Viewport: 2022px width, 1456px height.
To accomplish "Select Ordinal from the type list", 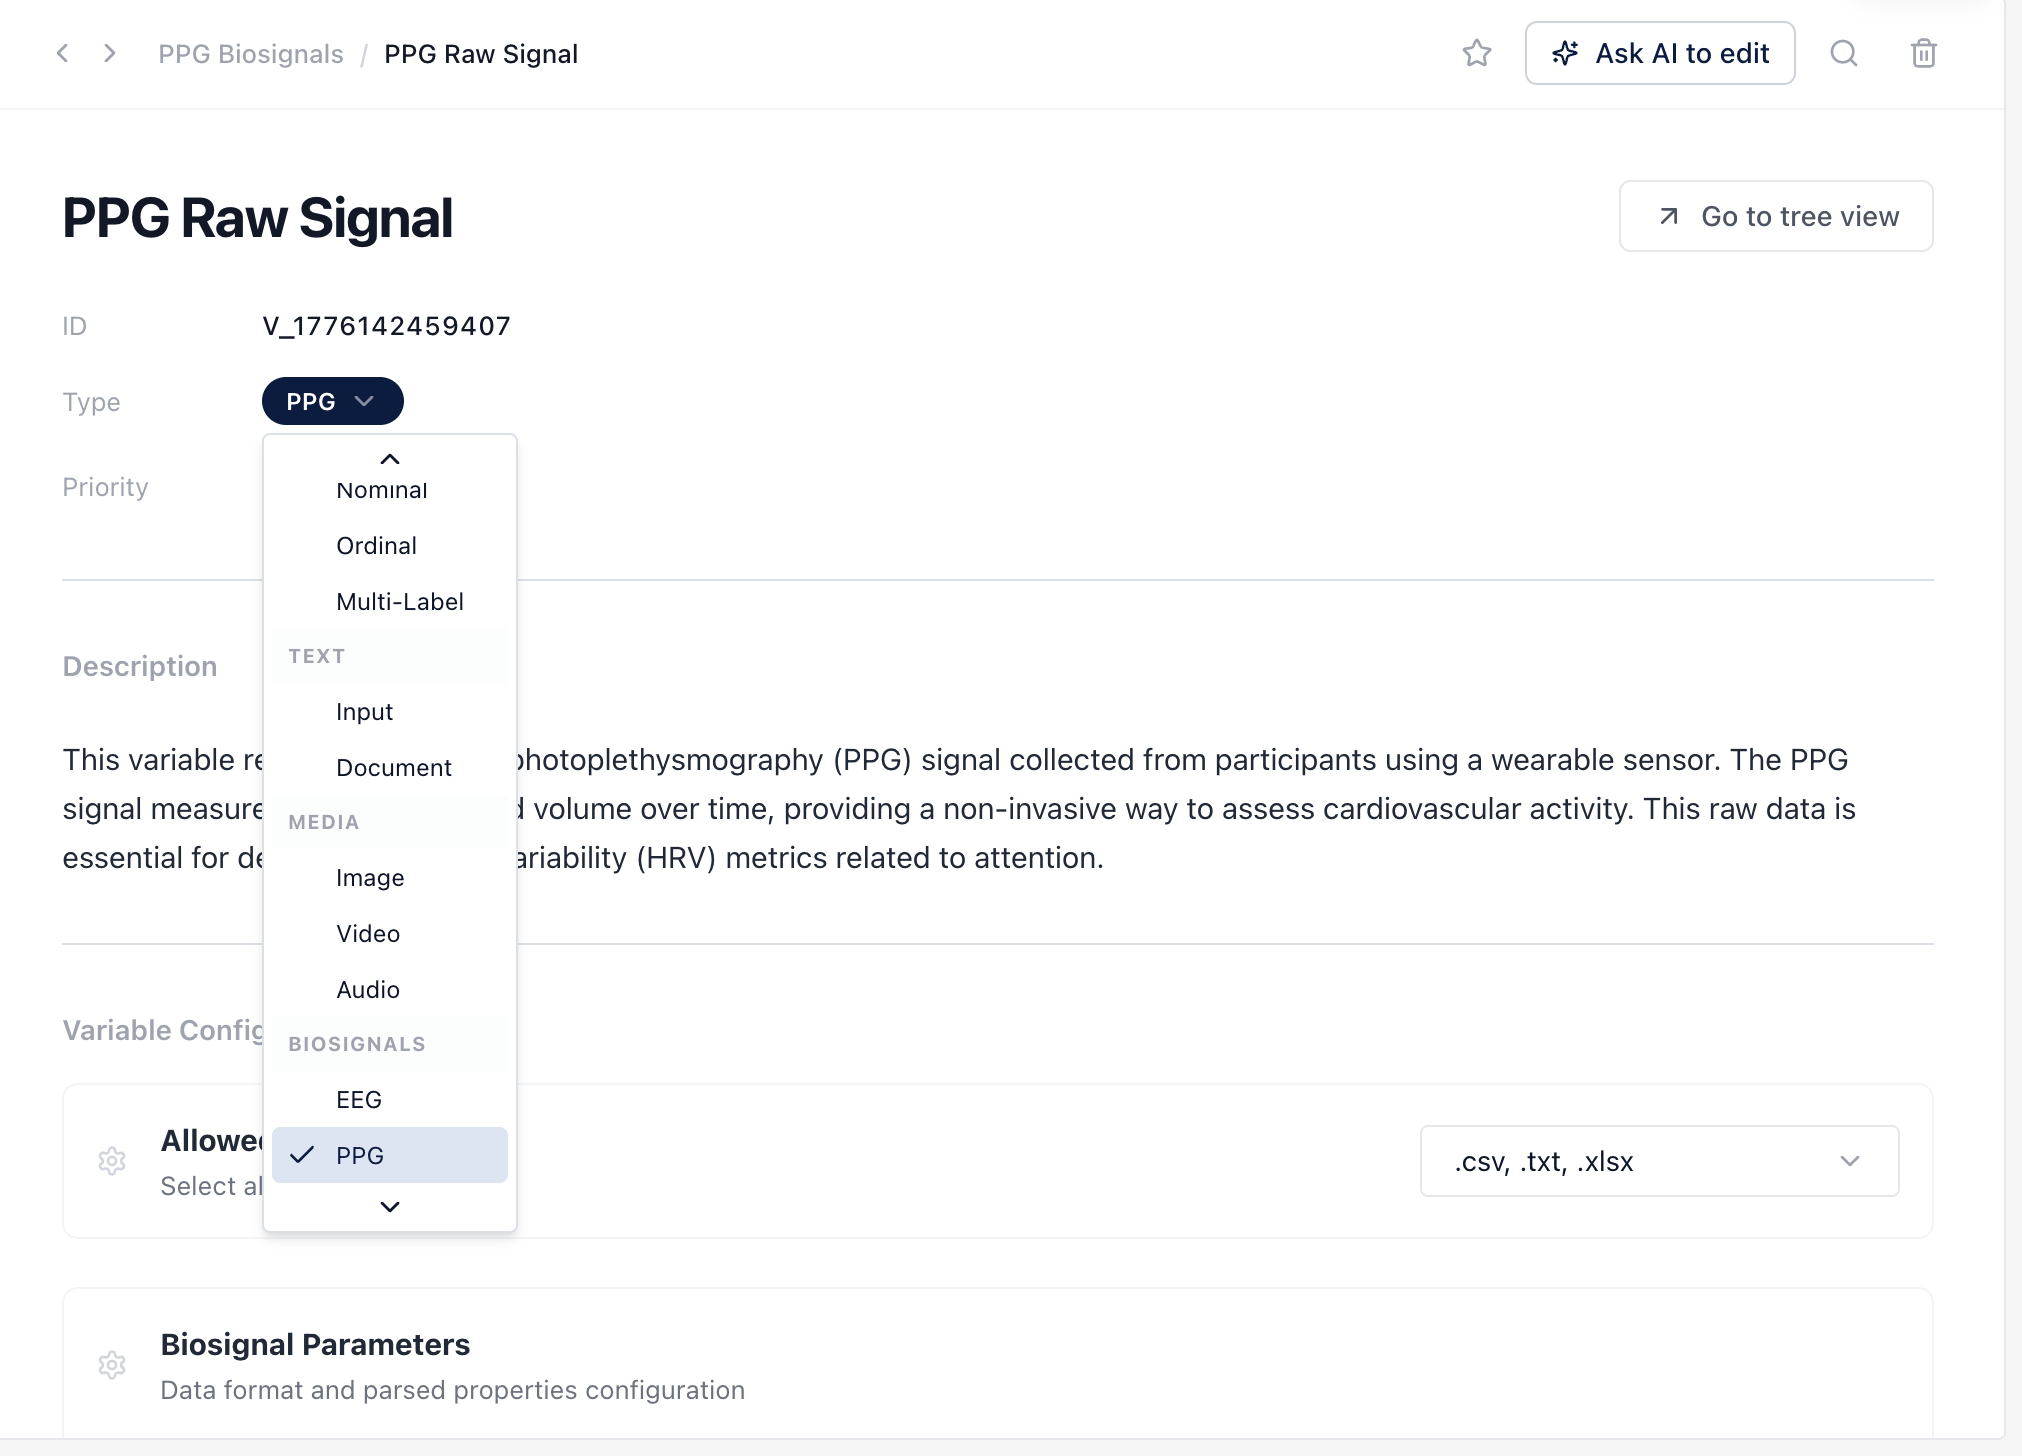I will tap(376, 546).
